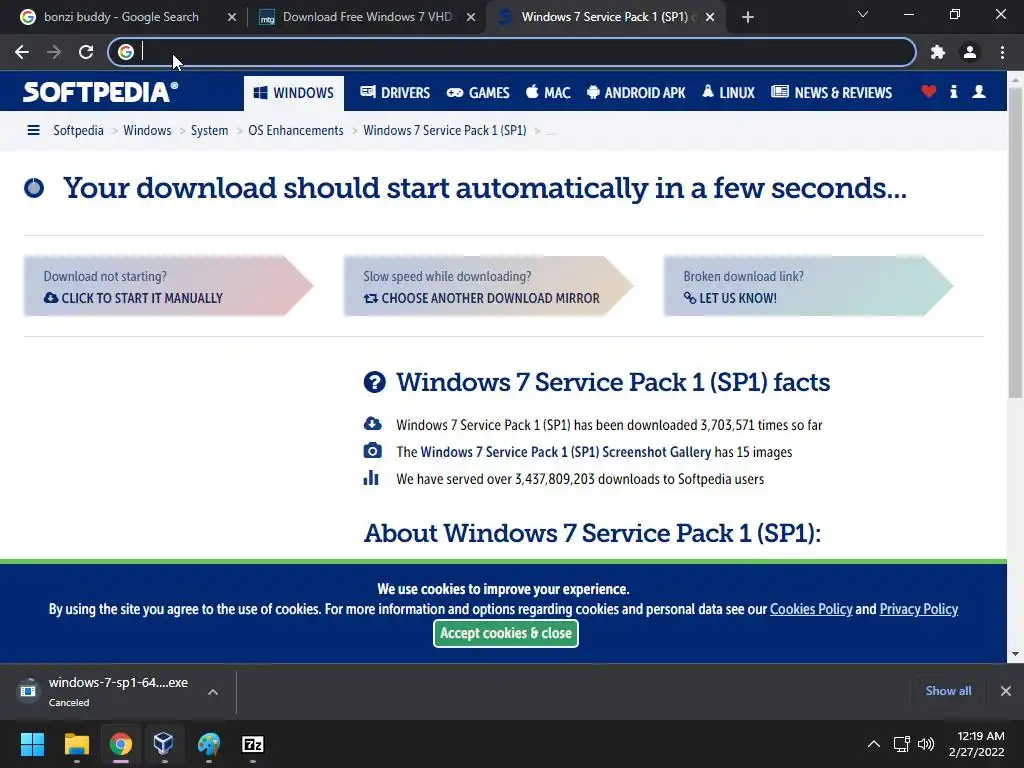Click the canceled windows-7-sp1-64 exe download
The width and height of the screenshot is (1024, 768).
(118, 691)
